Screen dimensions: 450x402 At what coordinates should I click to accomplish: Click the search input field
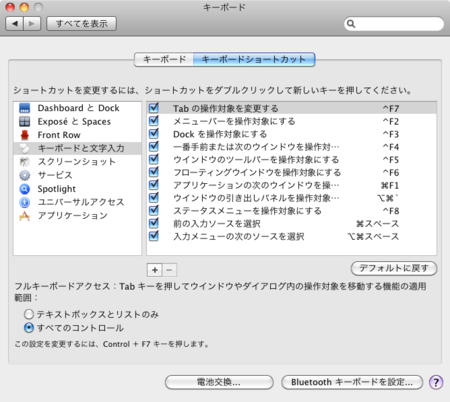click(394, 24)
